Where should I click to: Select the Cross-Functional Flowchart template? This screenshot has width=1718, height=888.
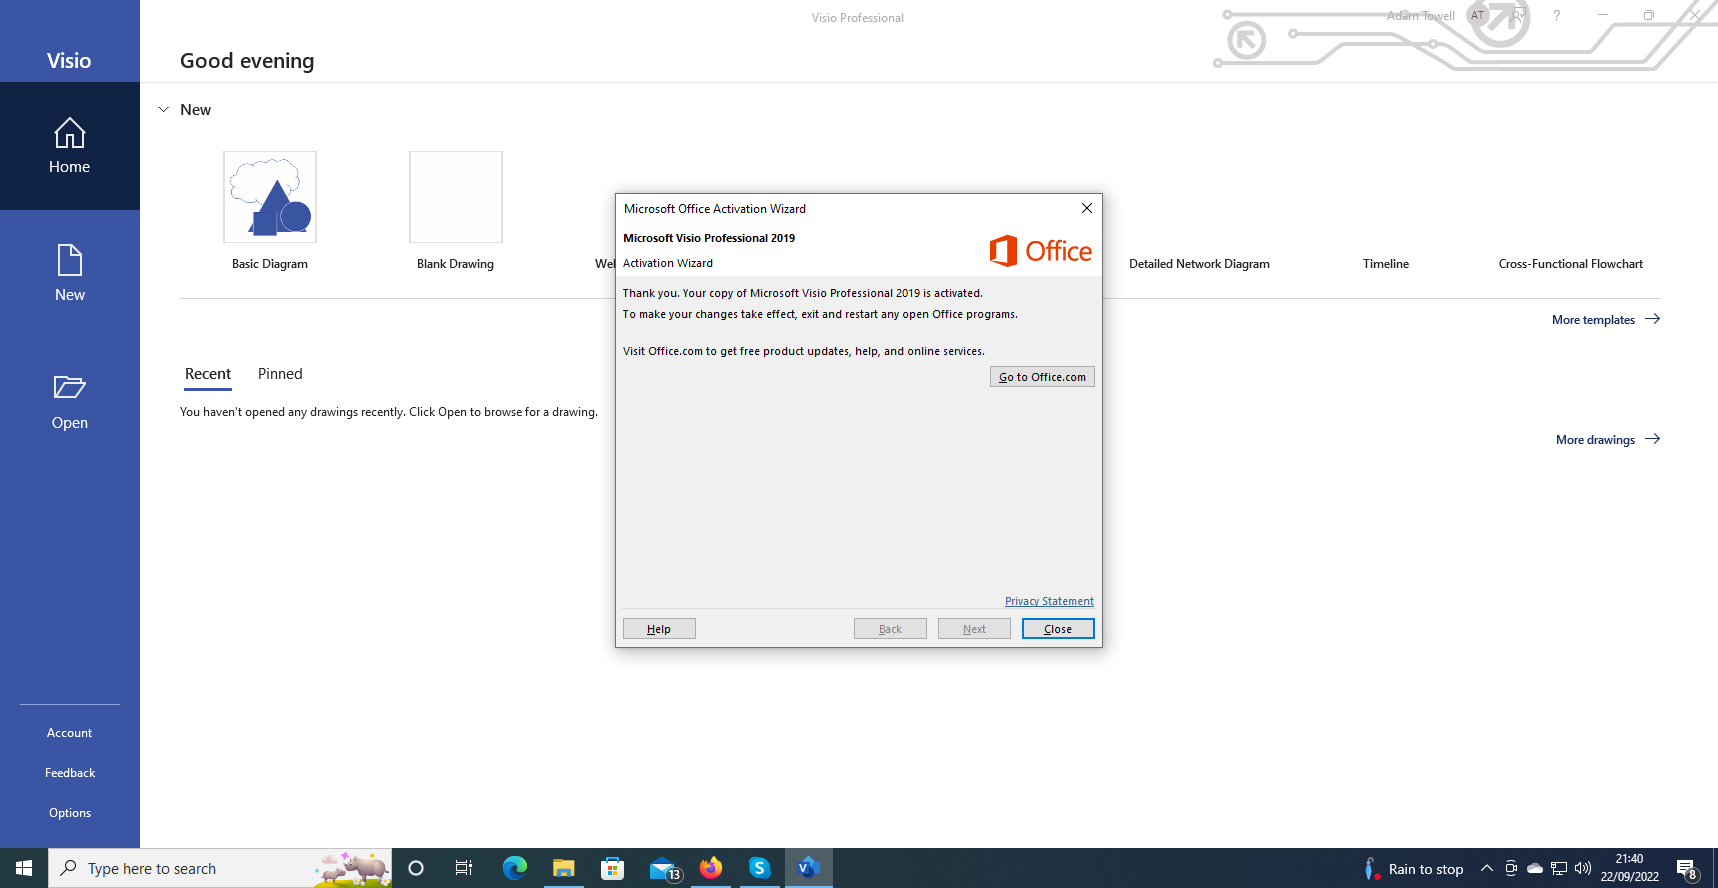pyautogui.click(x=1571, y=264)
